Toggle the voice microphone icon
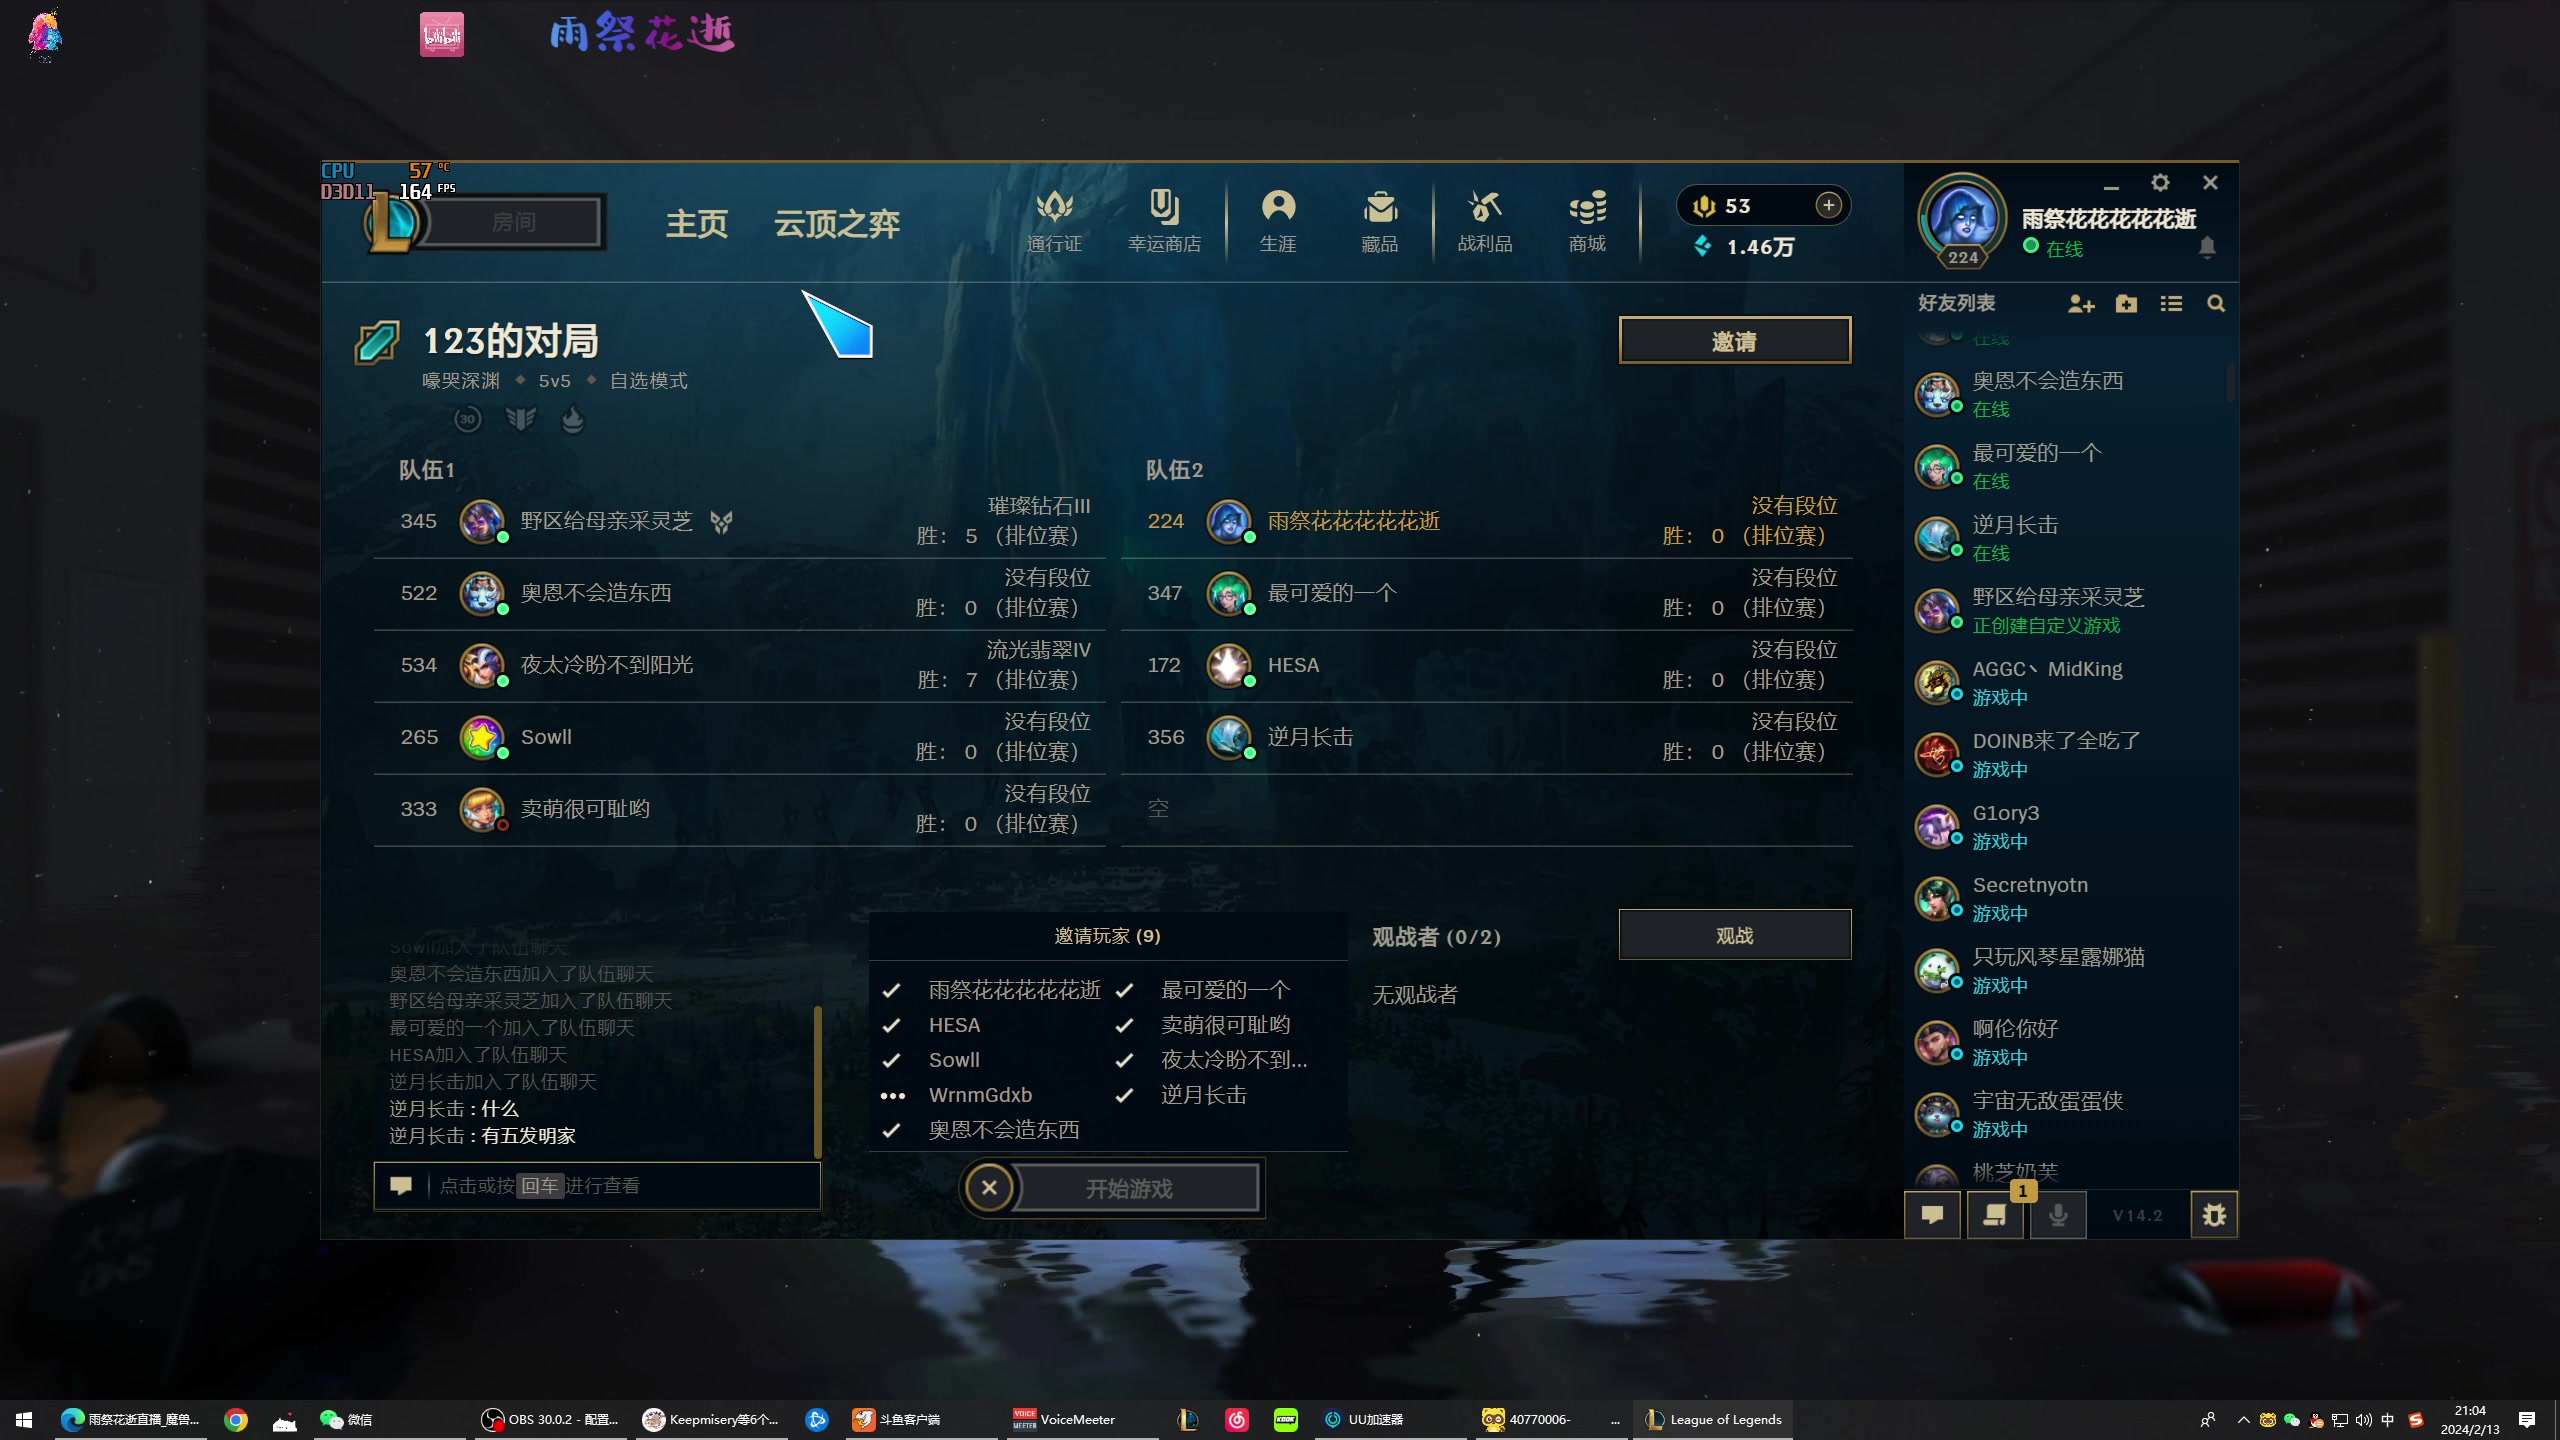The width and height of the screenshot is (2560, 1440). coord(2058,1215)
